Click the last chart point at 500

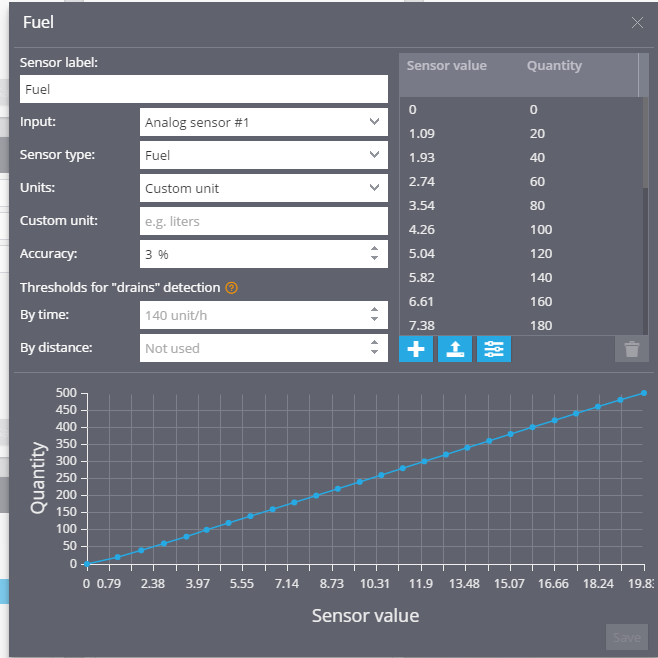tap(644, 393)
